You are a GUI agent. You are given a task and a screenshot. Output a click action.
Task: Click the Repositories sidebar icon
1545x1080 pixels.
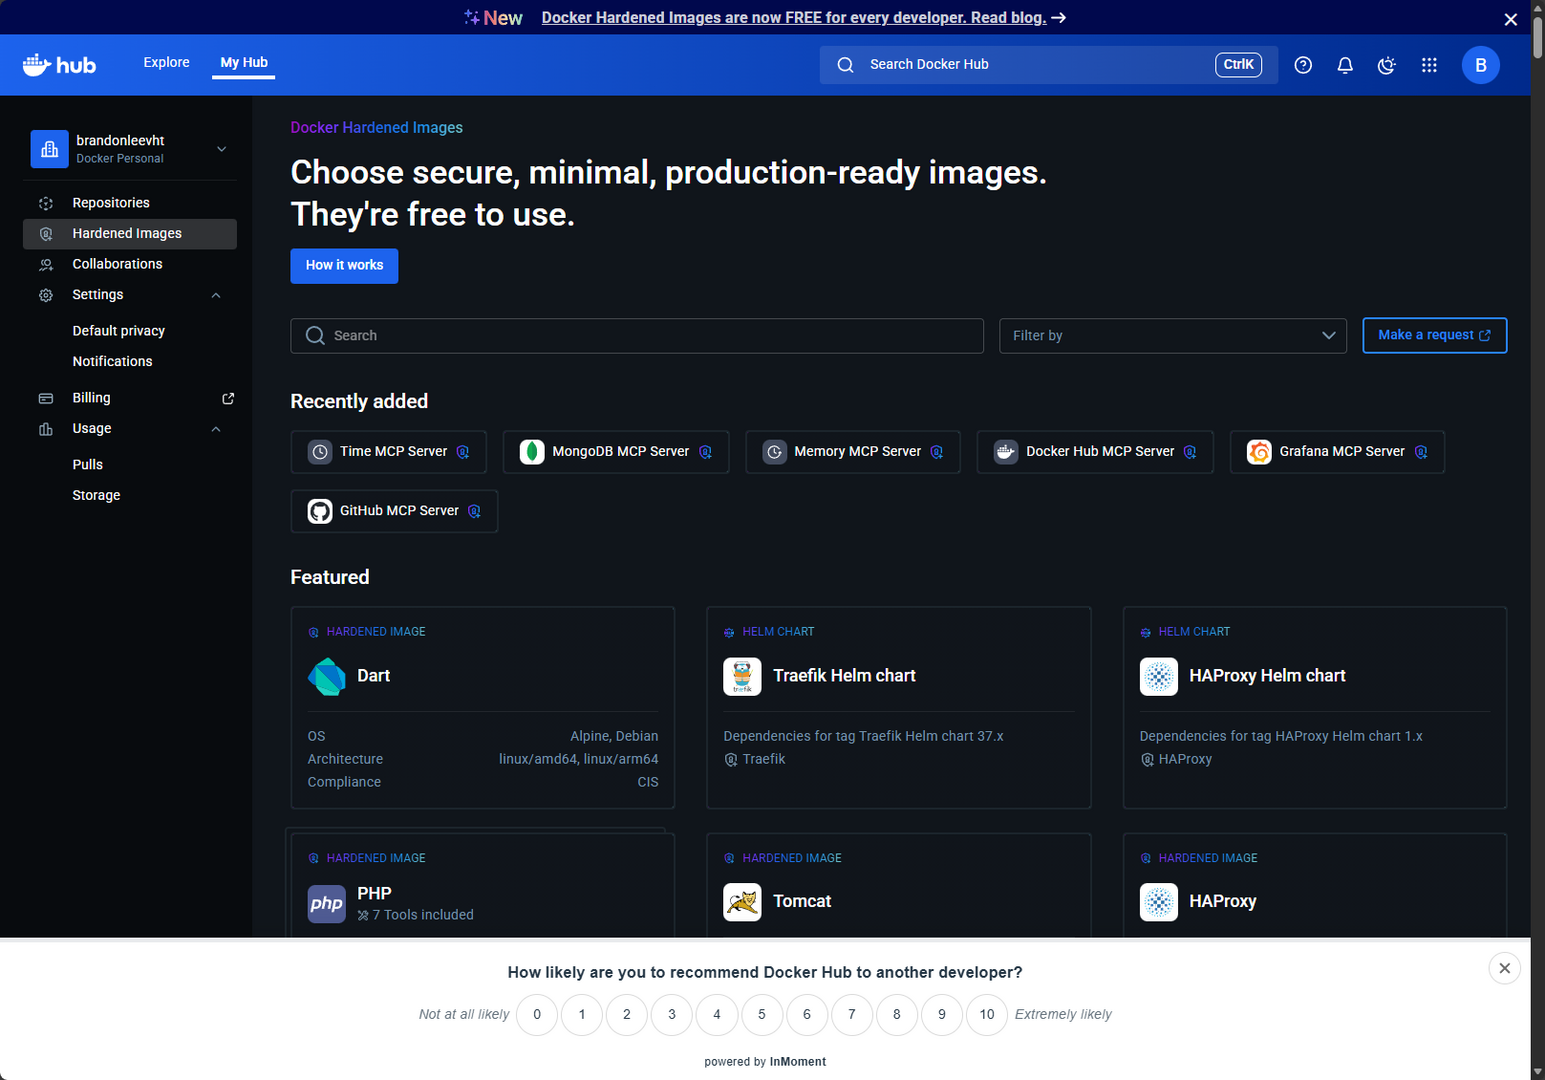[x=46, y=203]
